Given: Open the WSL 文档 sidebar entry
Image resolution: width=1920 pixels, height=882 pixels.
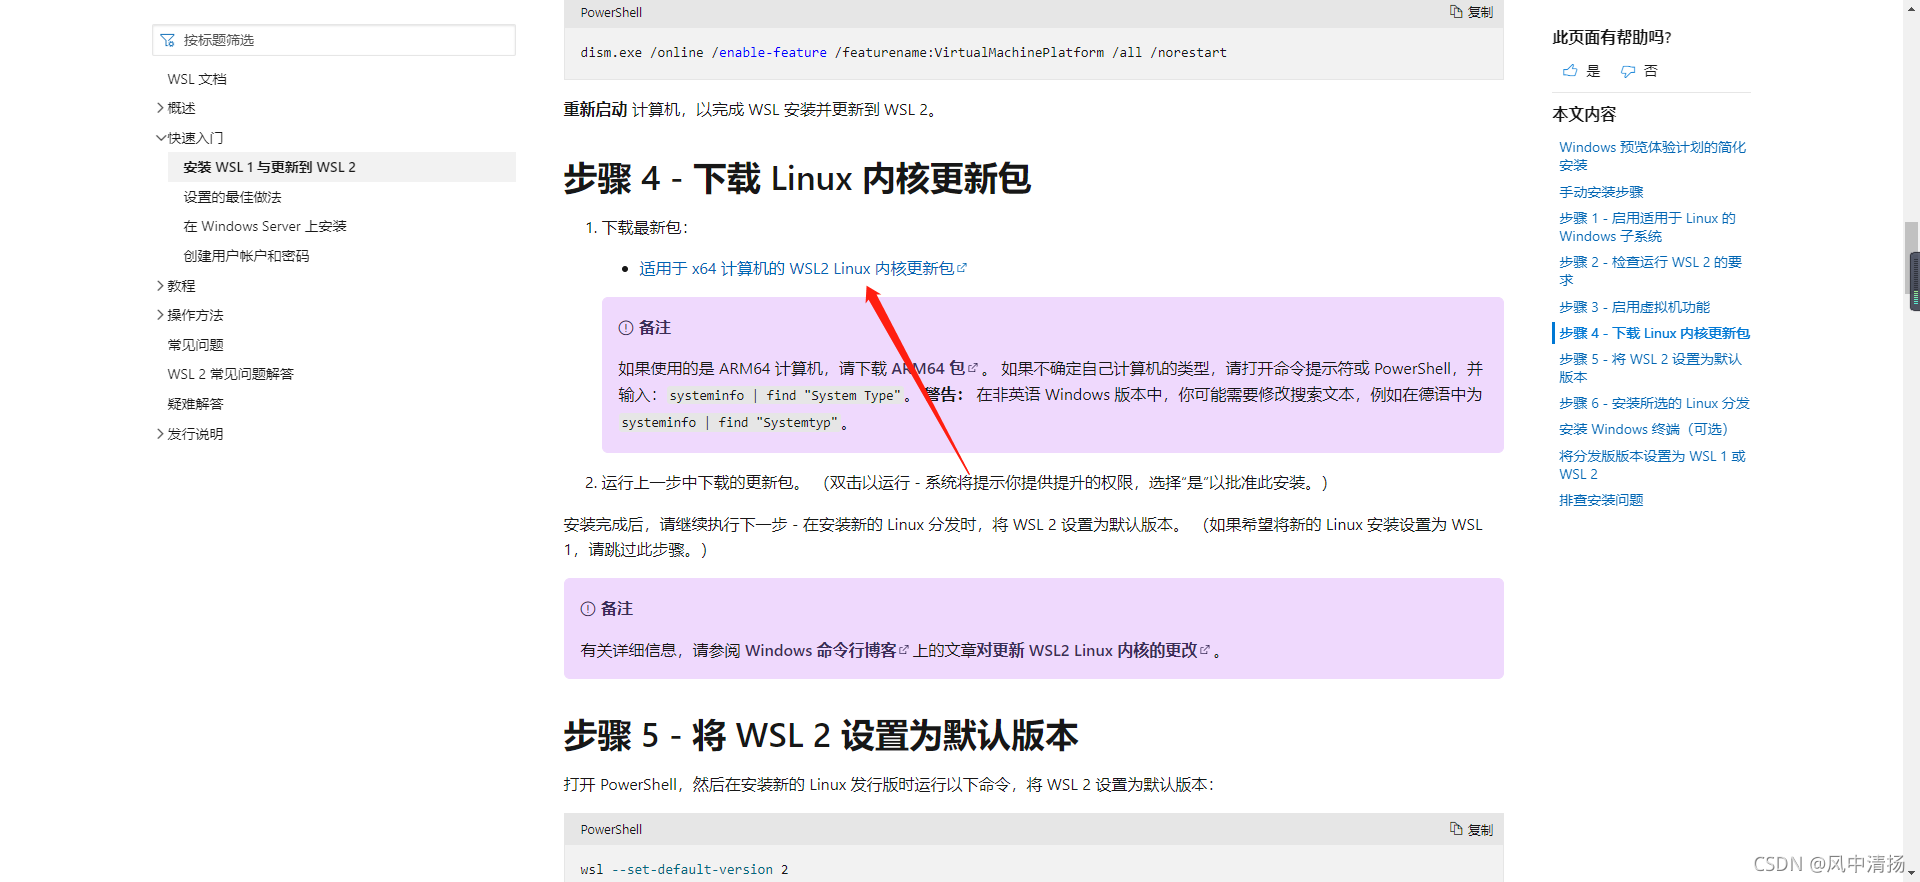Looking at the screenshot, I should click(x=197, y=79).
